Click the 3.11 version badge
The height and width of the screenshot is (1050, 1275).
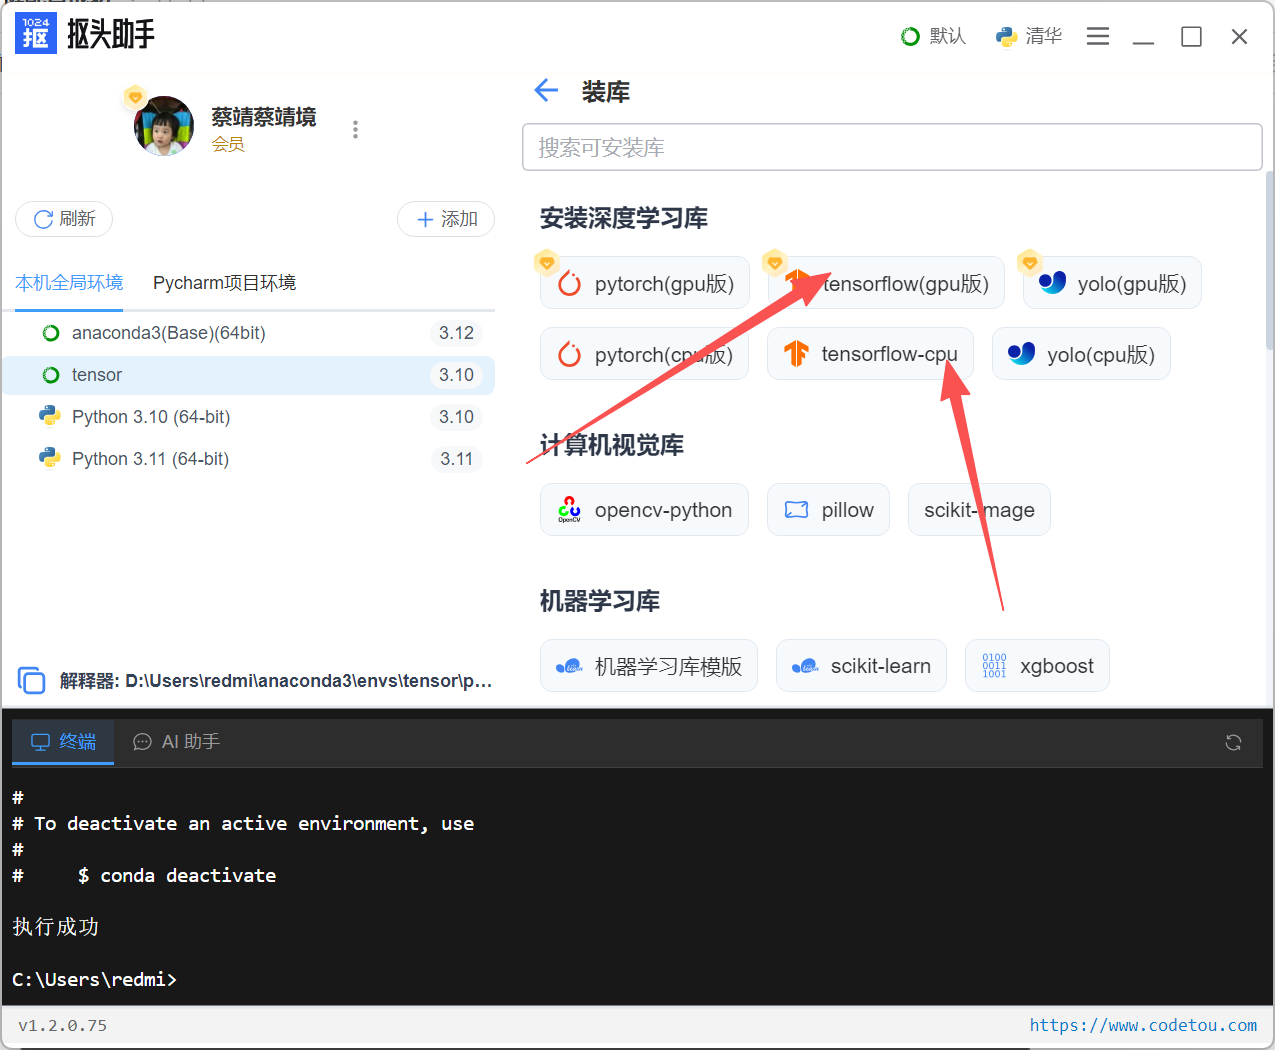tap(456, 459)
